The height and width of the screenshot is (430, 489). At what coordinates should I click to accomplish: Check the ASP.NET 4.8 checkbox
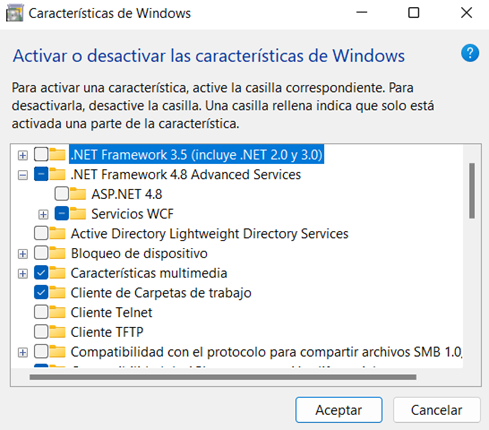click(62, 194)
